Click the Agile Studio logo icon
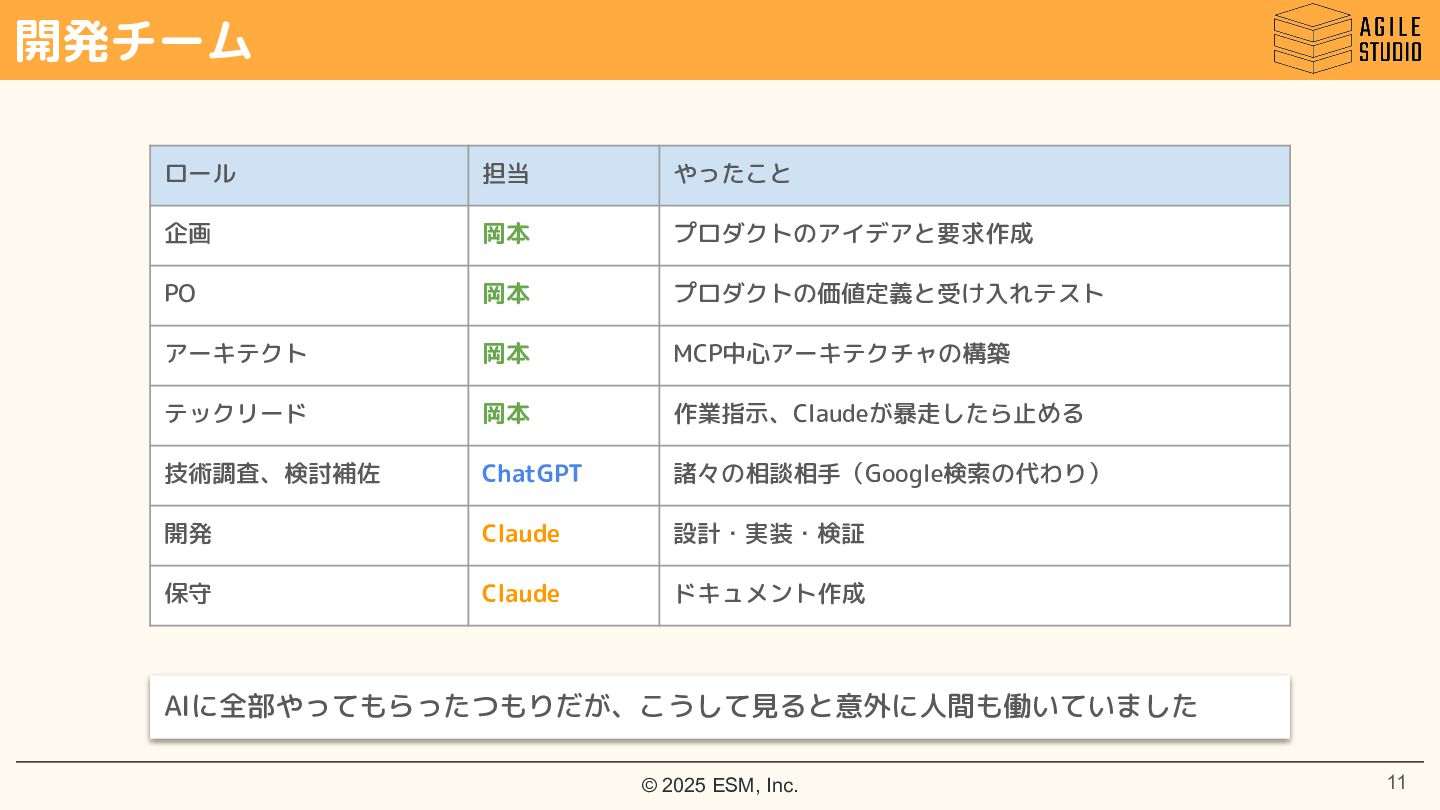Screen dimensions: 1440x810 pos(1311,38)
